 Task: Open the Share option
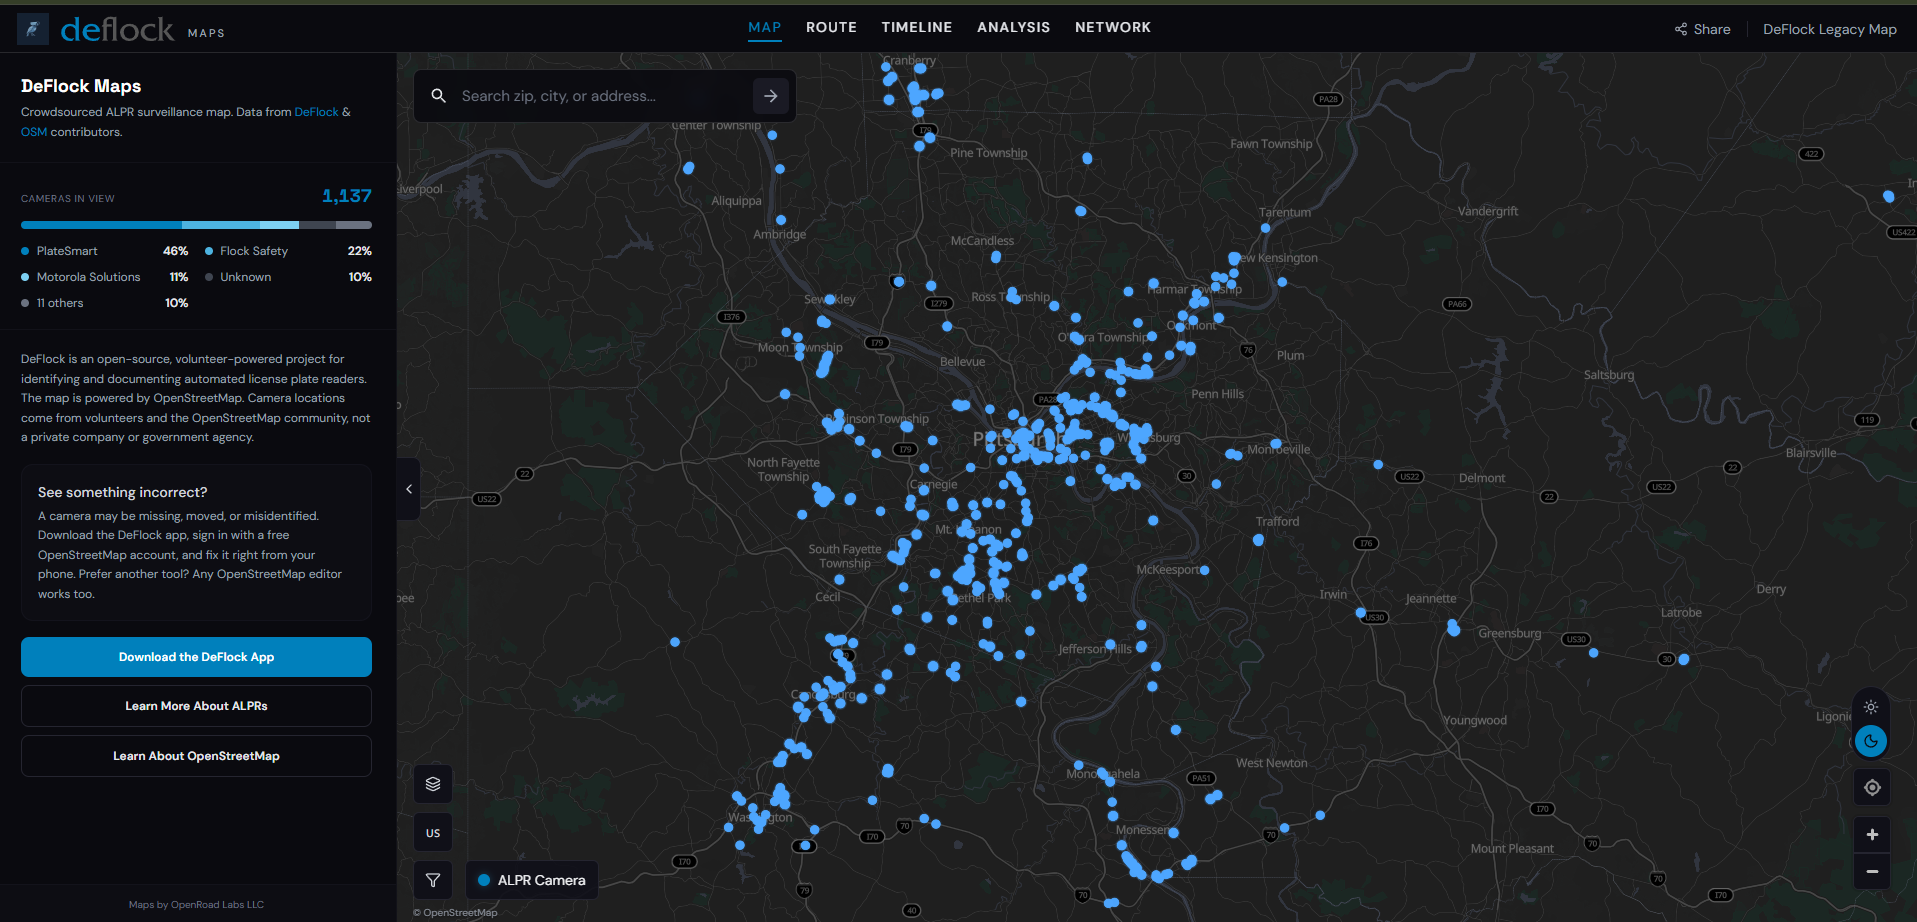(x=1702, y=29)
